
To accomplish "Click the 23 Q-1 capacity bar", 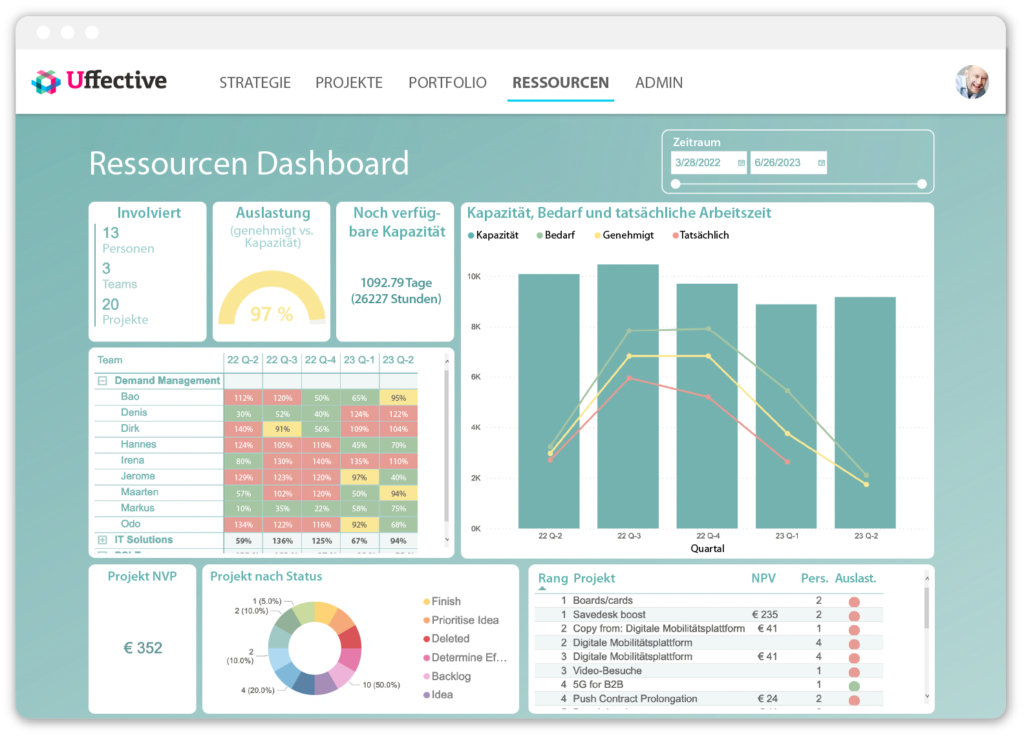I will (786, 416).
